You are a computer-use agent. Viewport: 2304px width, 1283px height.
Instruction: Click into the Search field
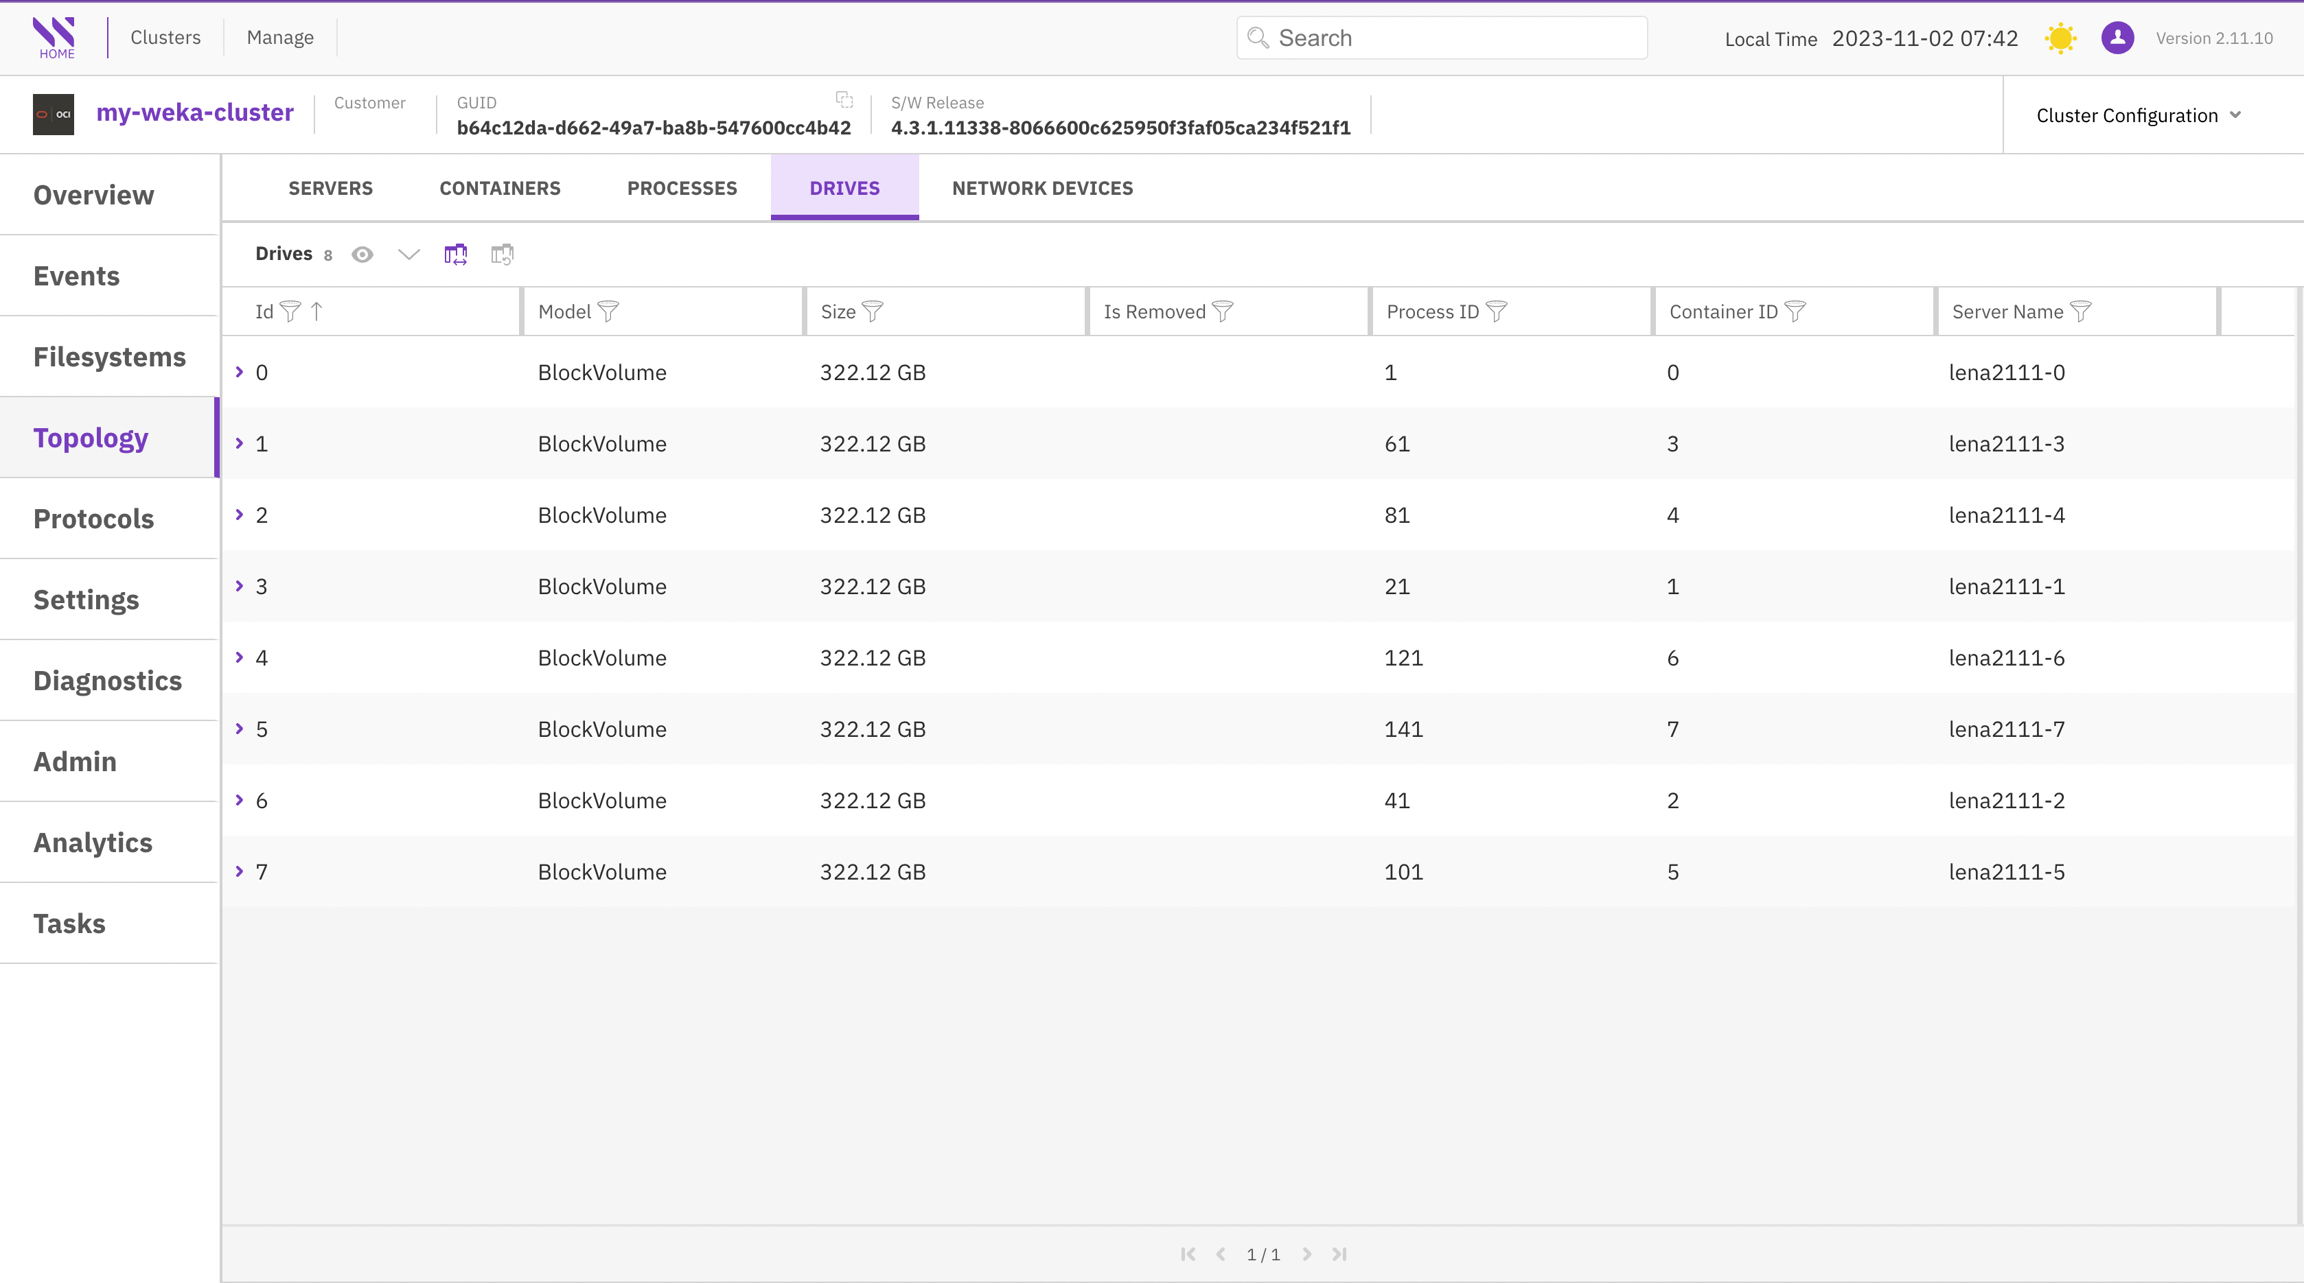tap(1450, 38)
